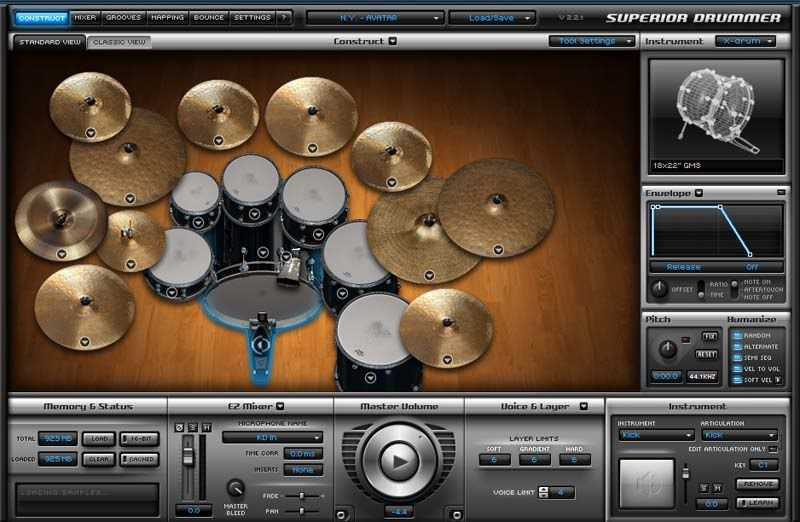The width and height of the screenshot is (800, 522).
Task: Open the Tool Settings dropdown
Action: (x=591, y=41)
